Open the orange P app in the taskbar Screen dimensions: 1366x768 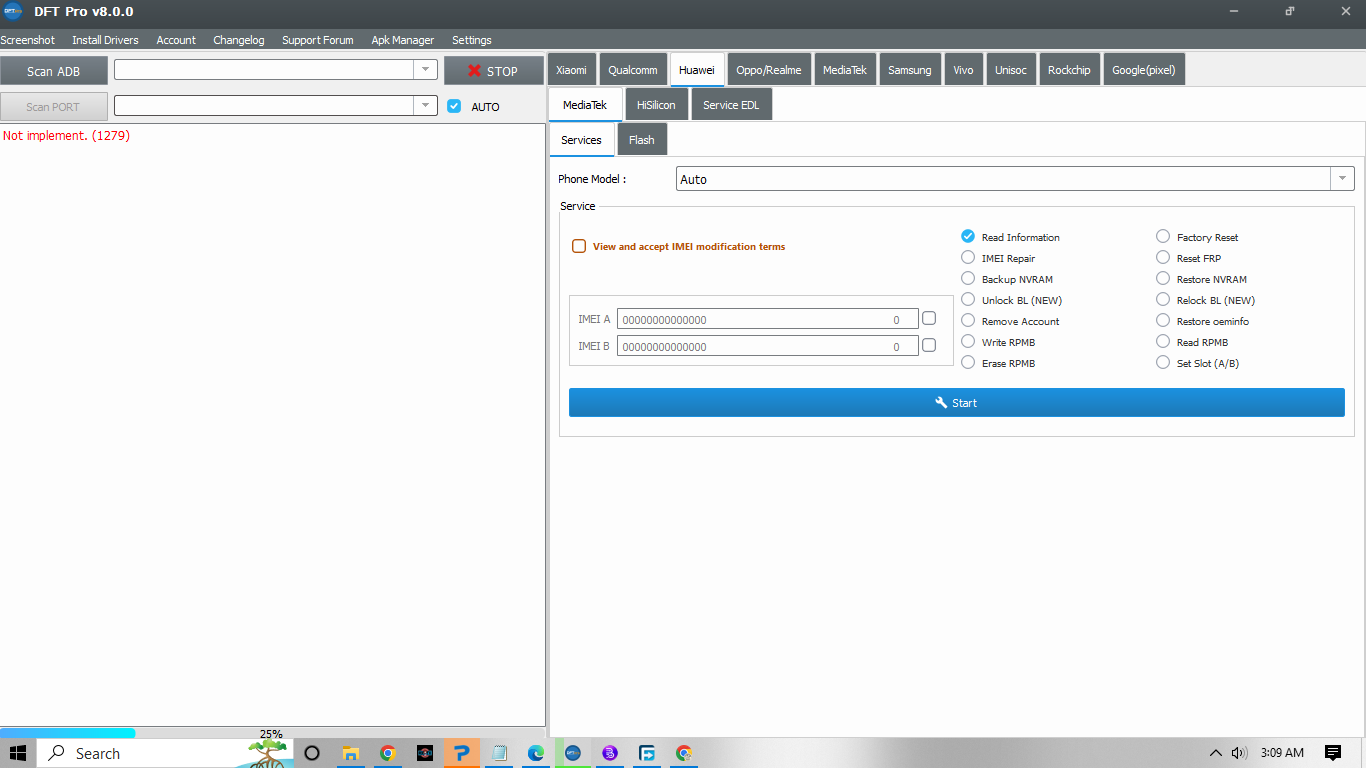coord(461,753)
